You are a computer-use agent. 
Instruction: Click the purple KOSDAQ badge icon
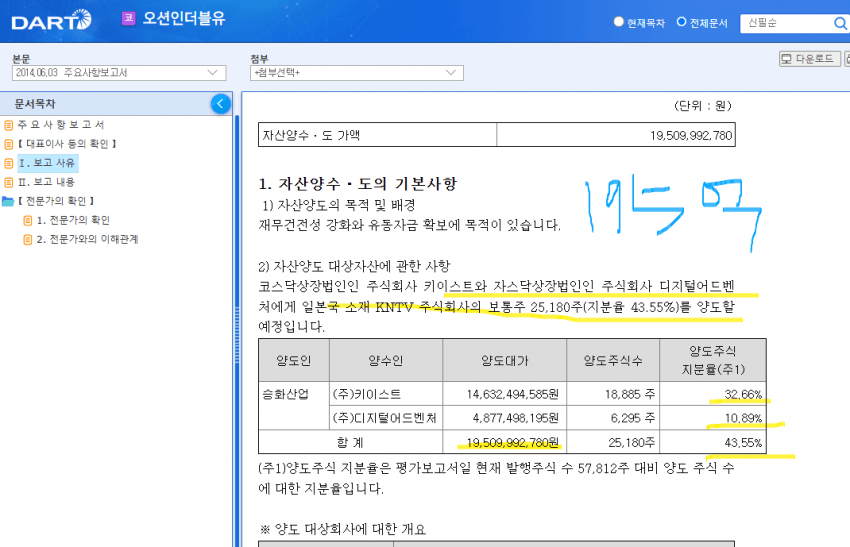(x=128, y=18)
